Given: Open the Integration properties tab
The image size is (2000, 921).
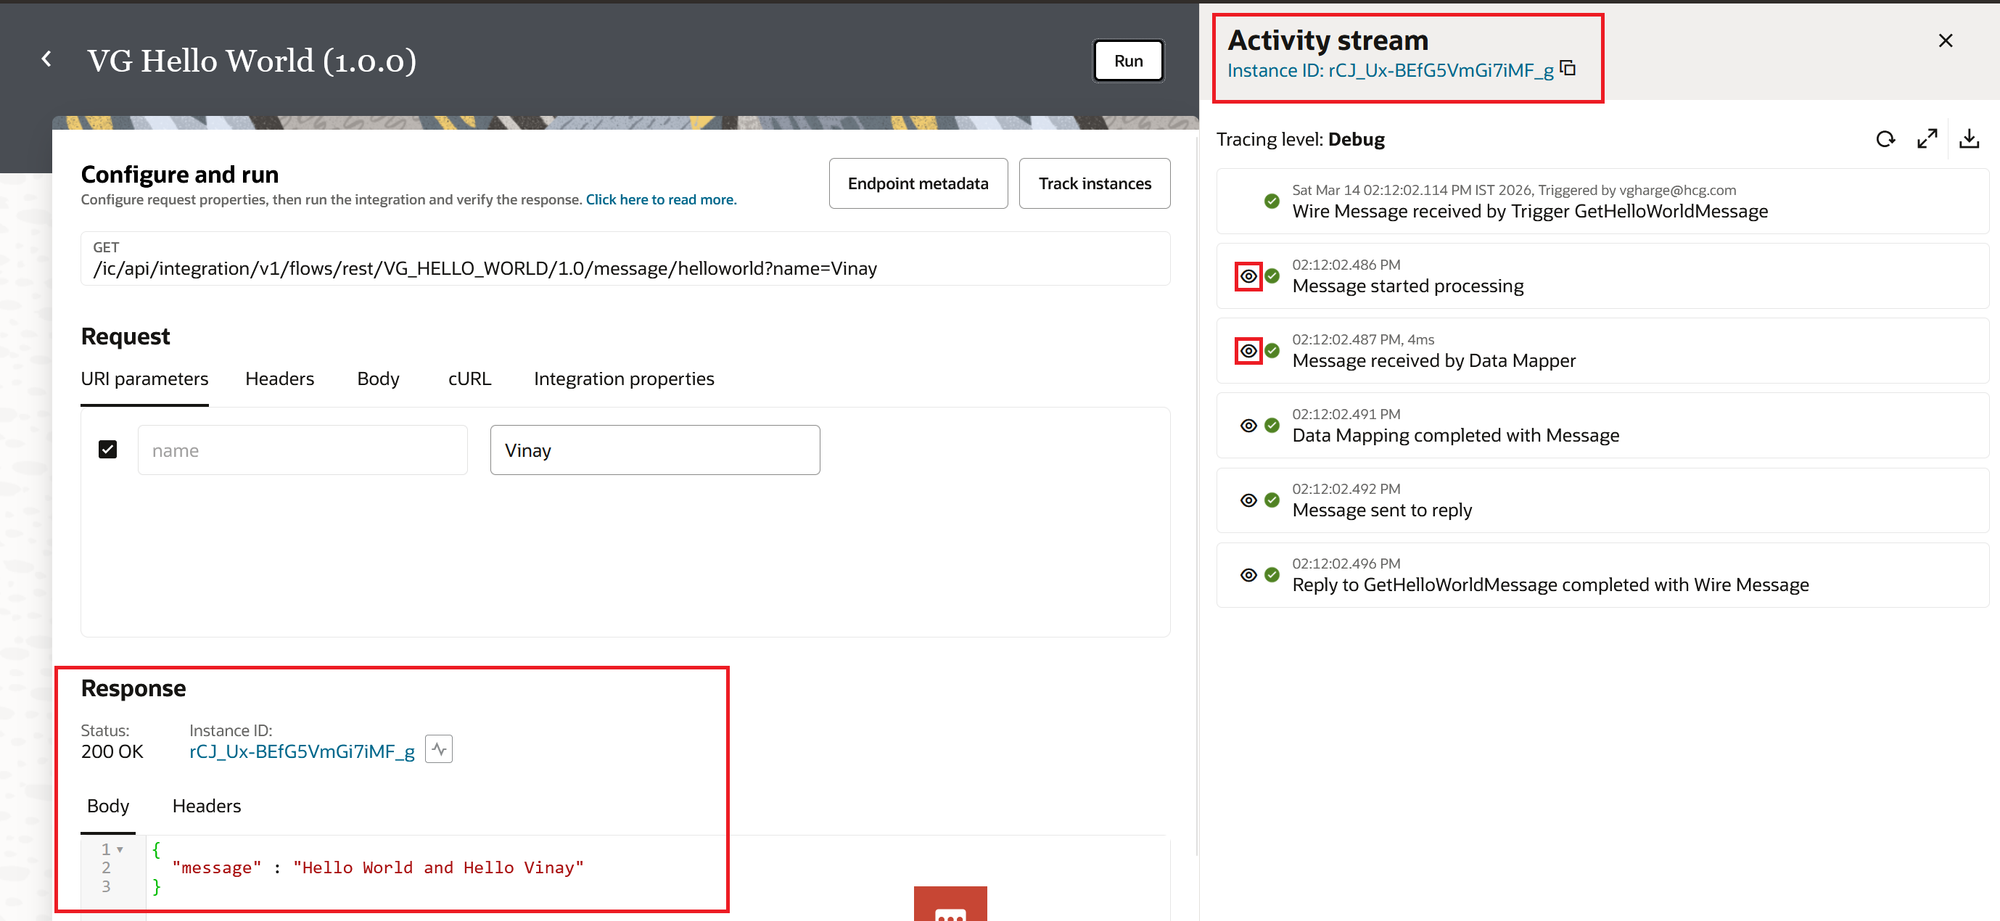Looking at the screenshot, I should [623, 379].
